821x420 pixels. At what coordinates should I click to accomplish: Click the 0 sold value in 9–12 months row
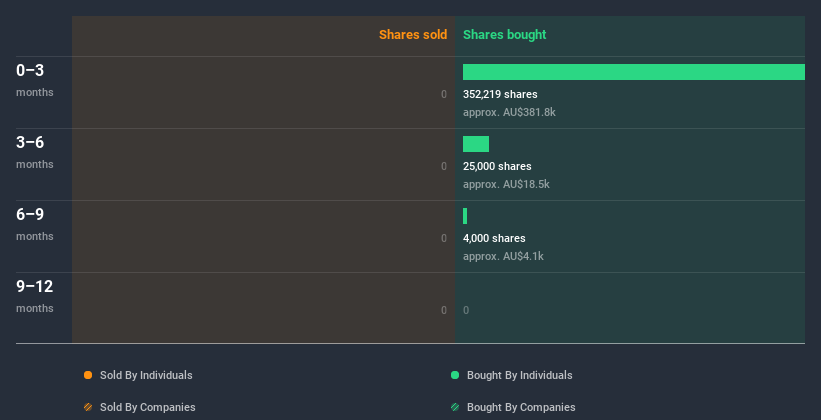[444, 310]
